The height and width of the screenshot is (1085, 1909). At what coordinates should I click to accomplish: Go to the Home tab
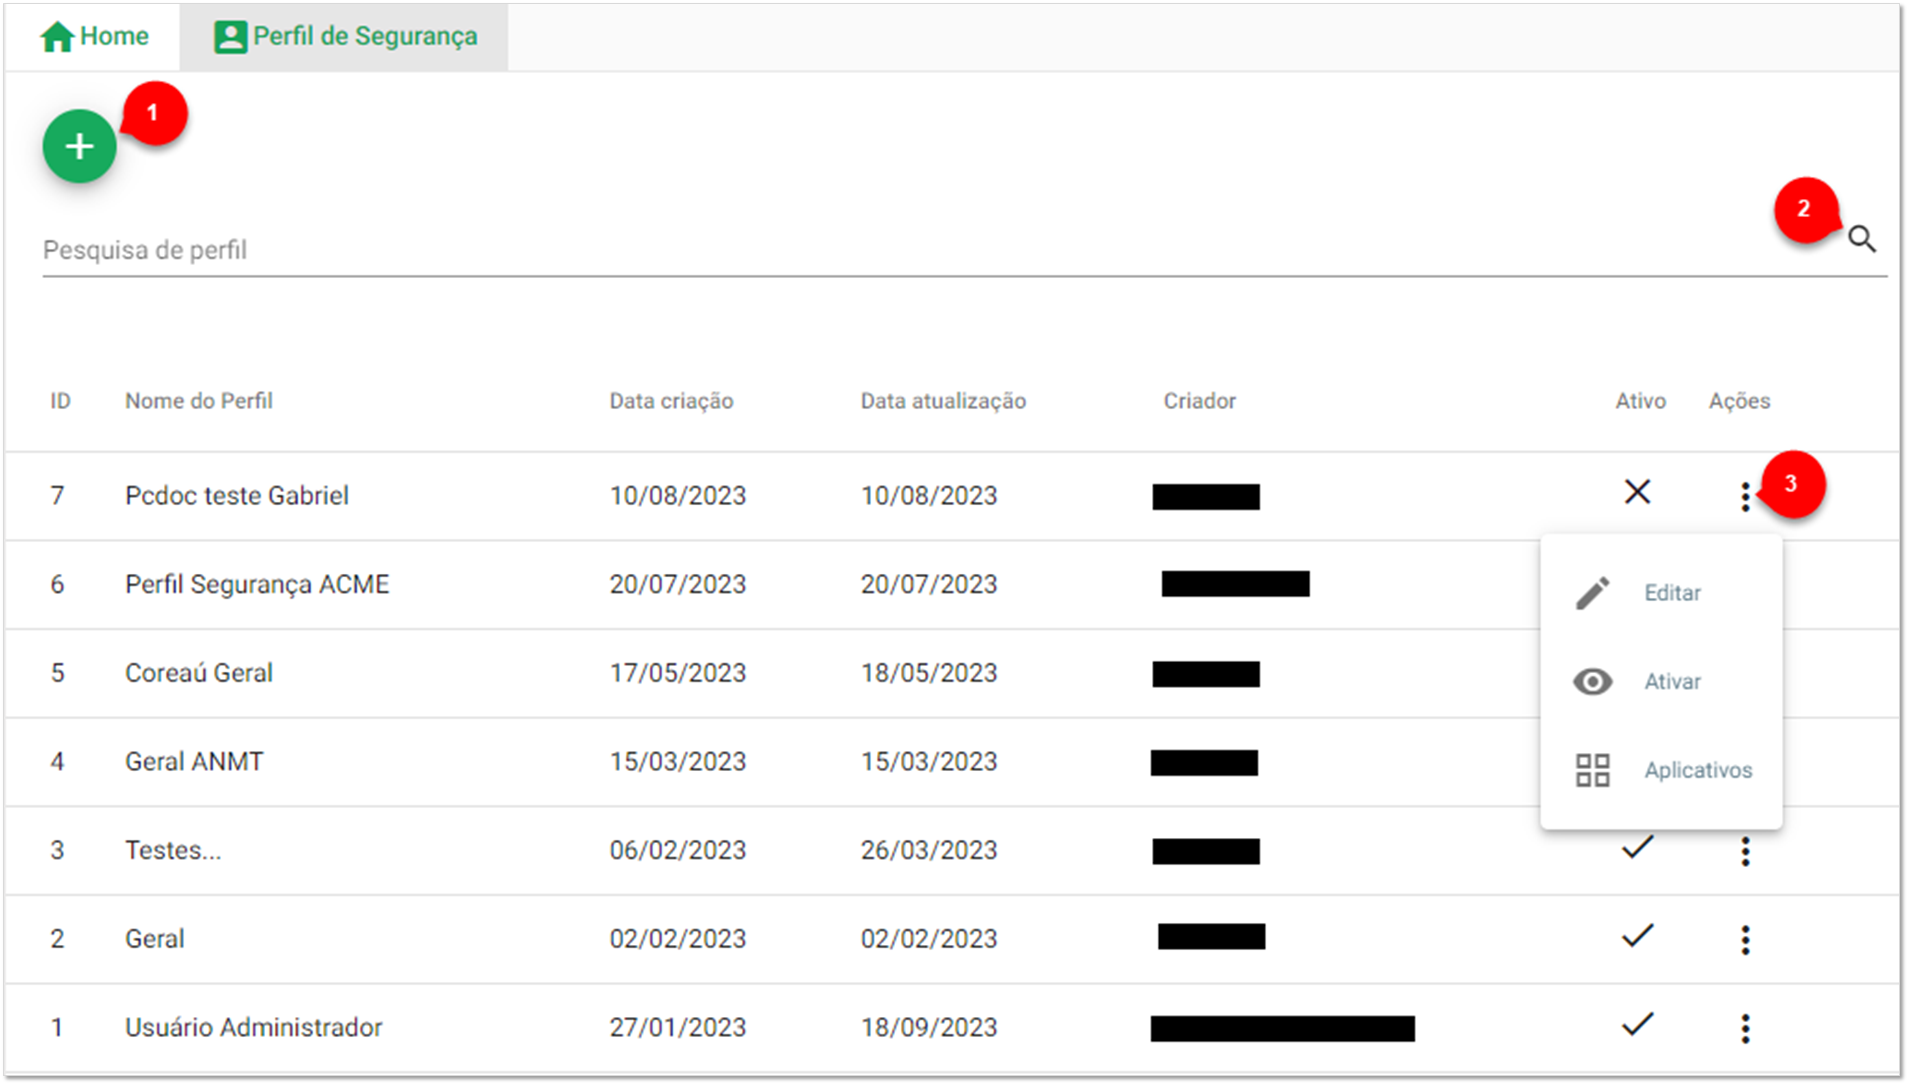(x=94, y=37)
